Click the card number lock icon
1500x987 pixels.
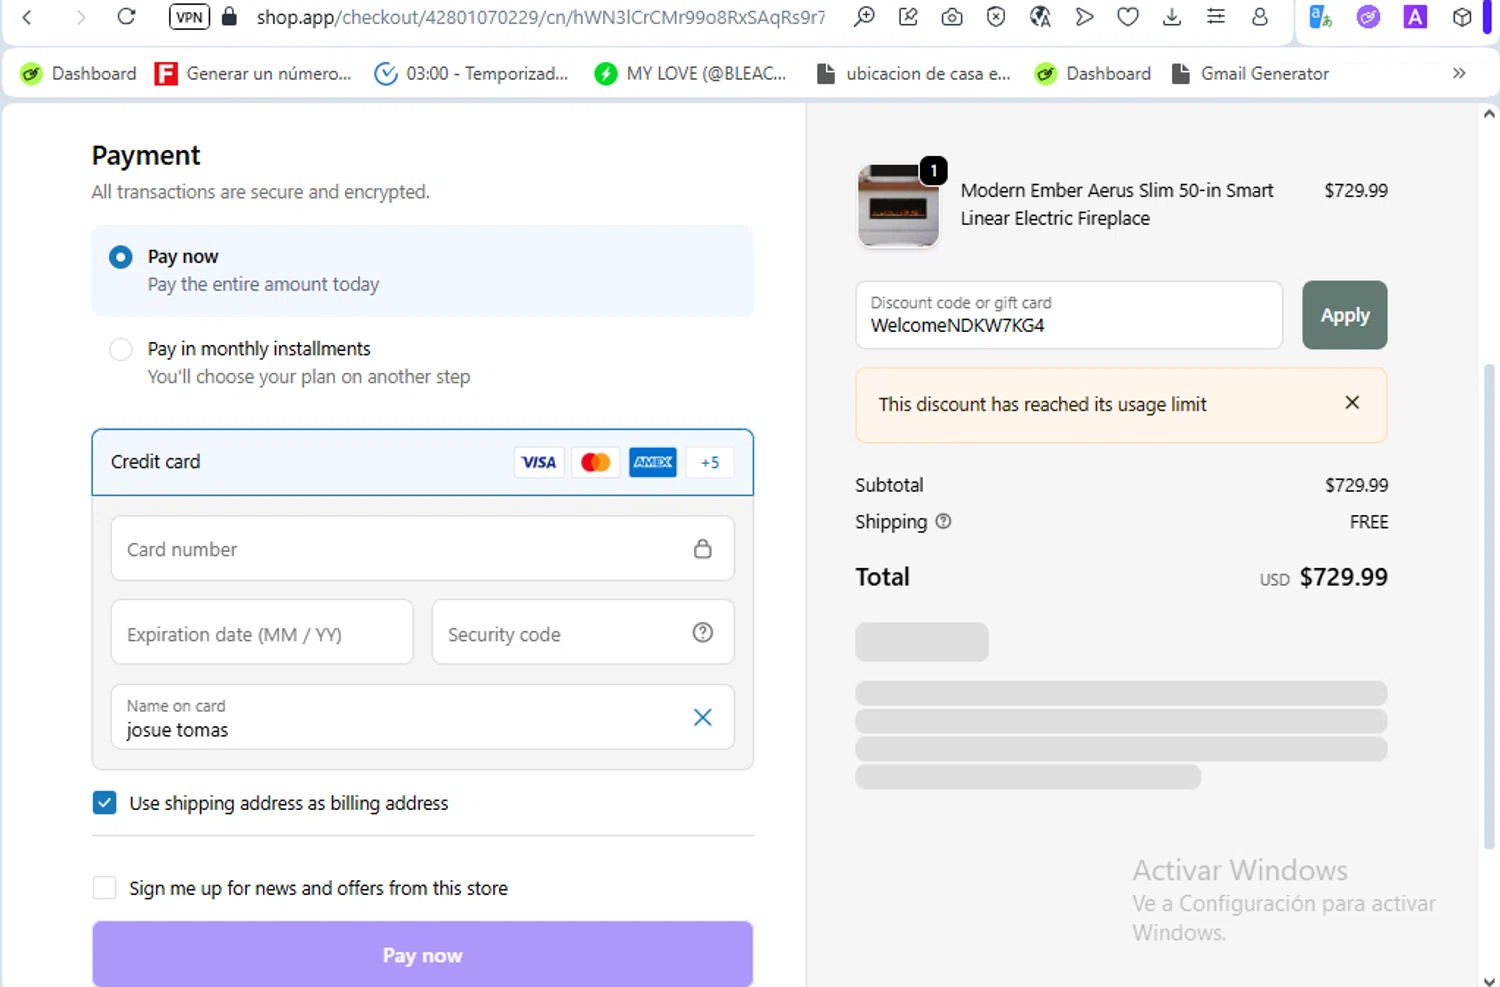(x=703, y=548)
